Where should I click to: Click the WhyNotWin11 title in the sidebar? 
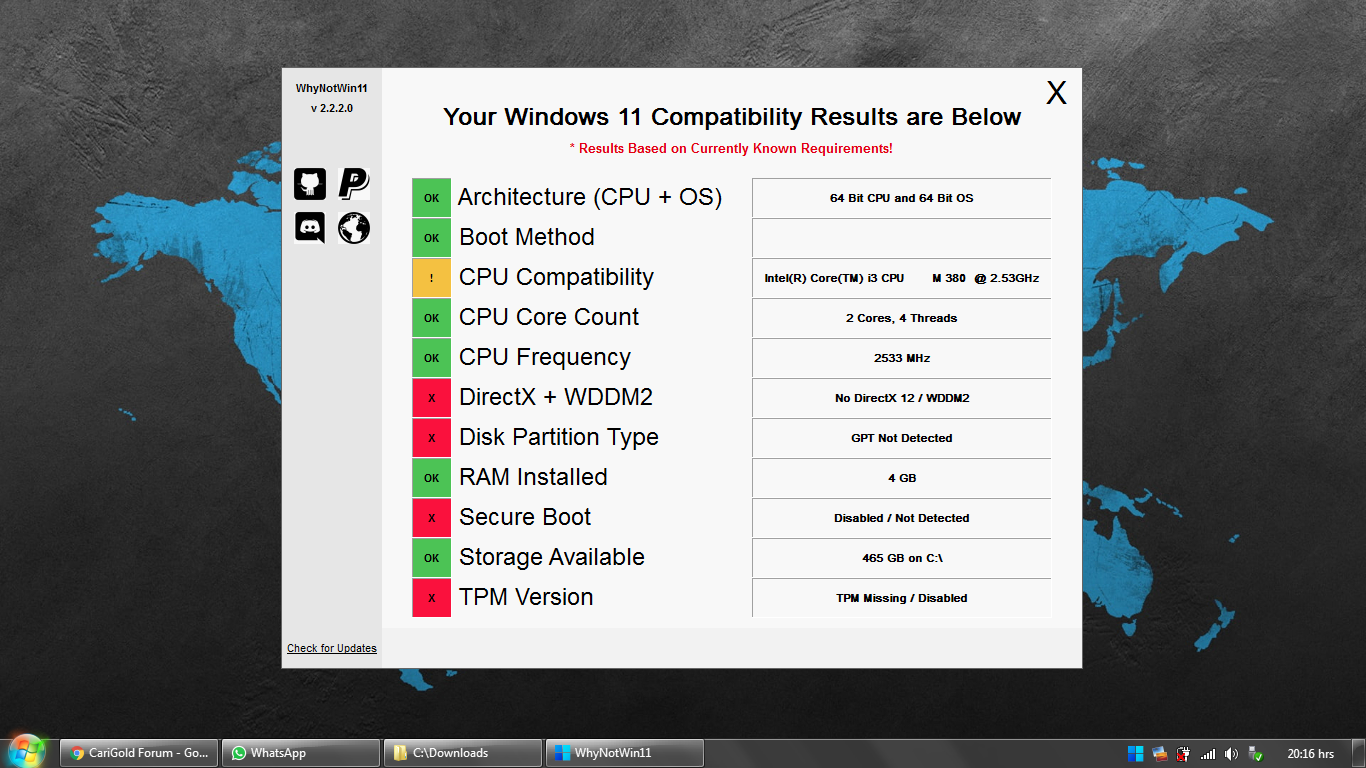tap(331, 88)
